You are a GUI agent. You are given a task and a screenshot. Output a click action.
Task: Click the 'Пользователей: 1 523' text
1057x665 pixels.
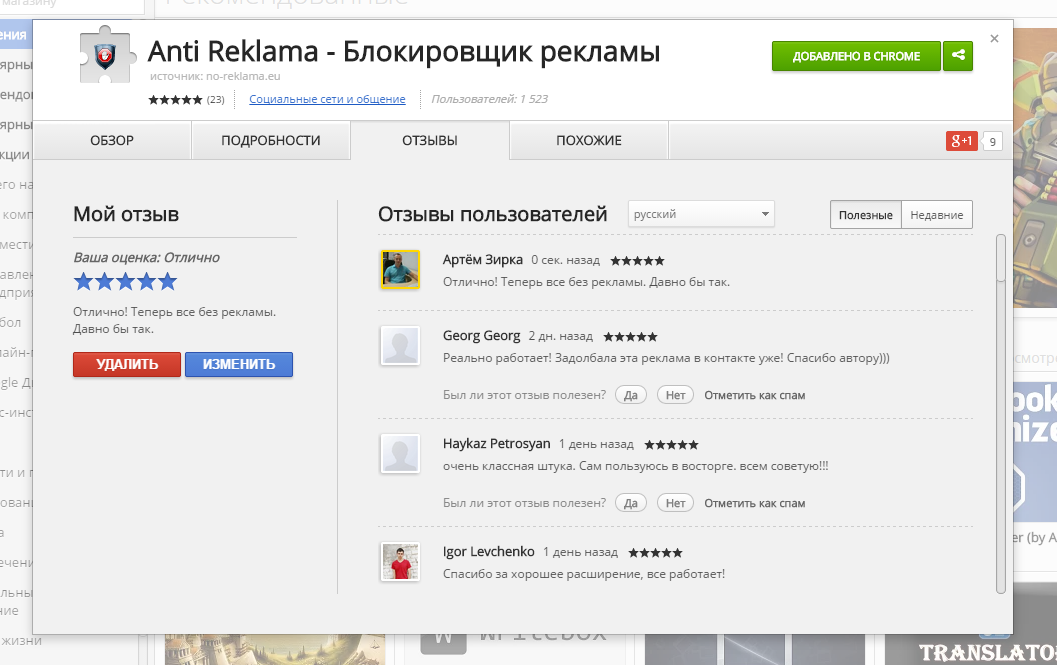(489, 99)
